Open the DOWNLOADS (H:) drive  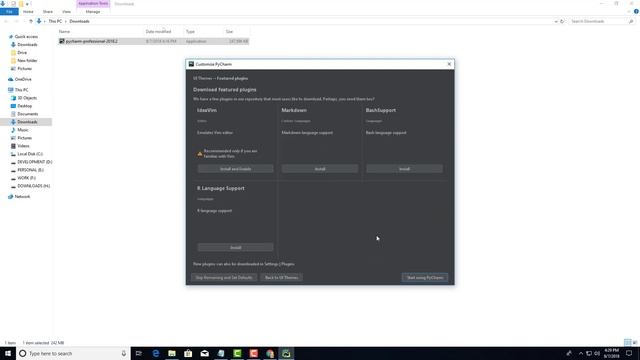pos(33,186)
